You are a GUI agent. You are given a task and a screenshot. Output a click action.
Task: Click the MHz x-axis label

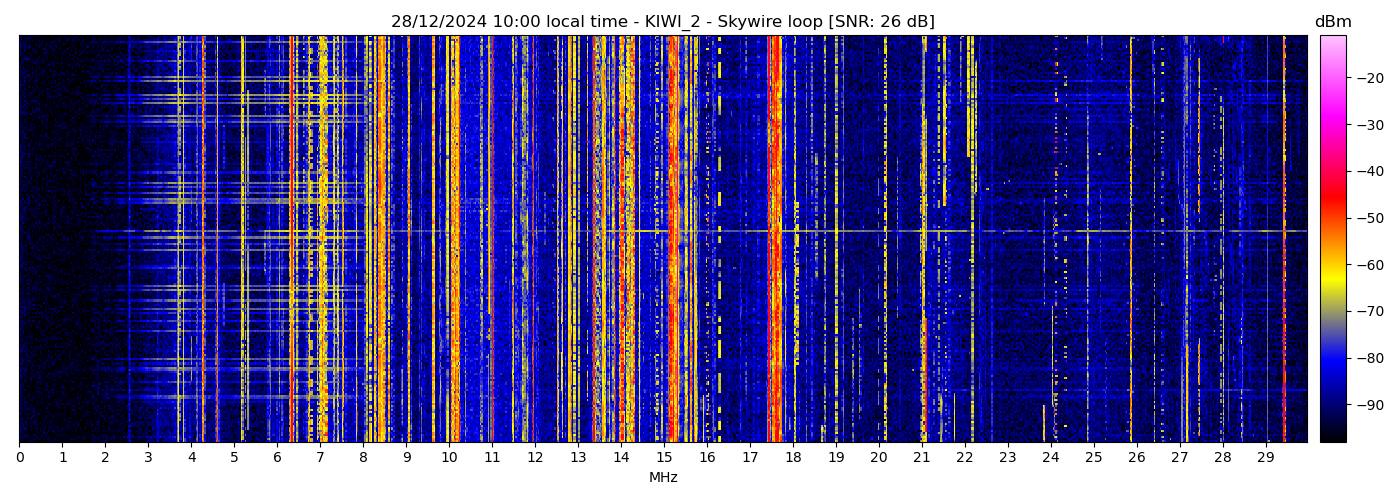click(x=663, y=478)
